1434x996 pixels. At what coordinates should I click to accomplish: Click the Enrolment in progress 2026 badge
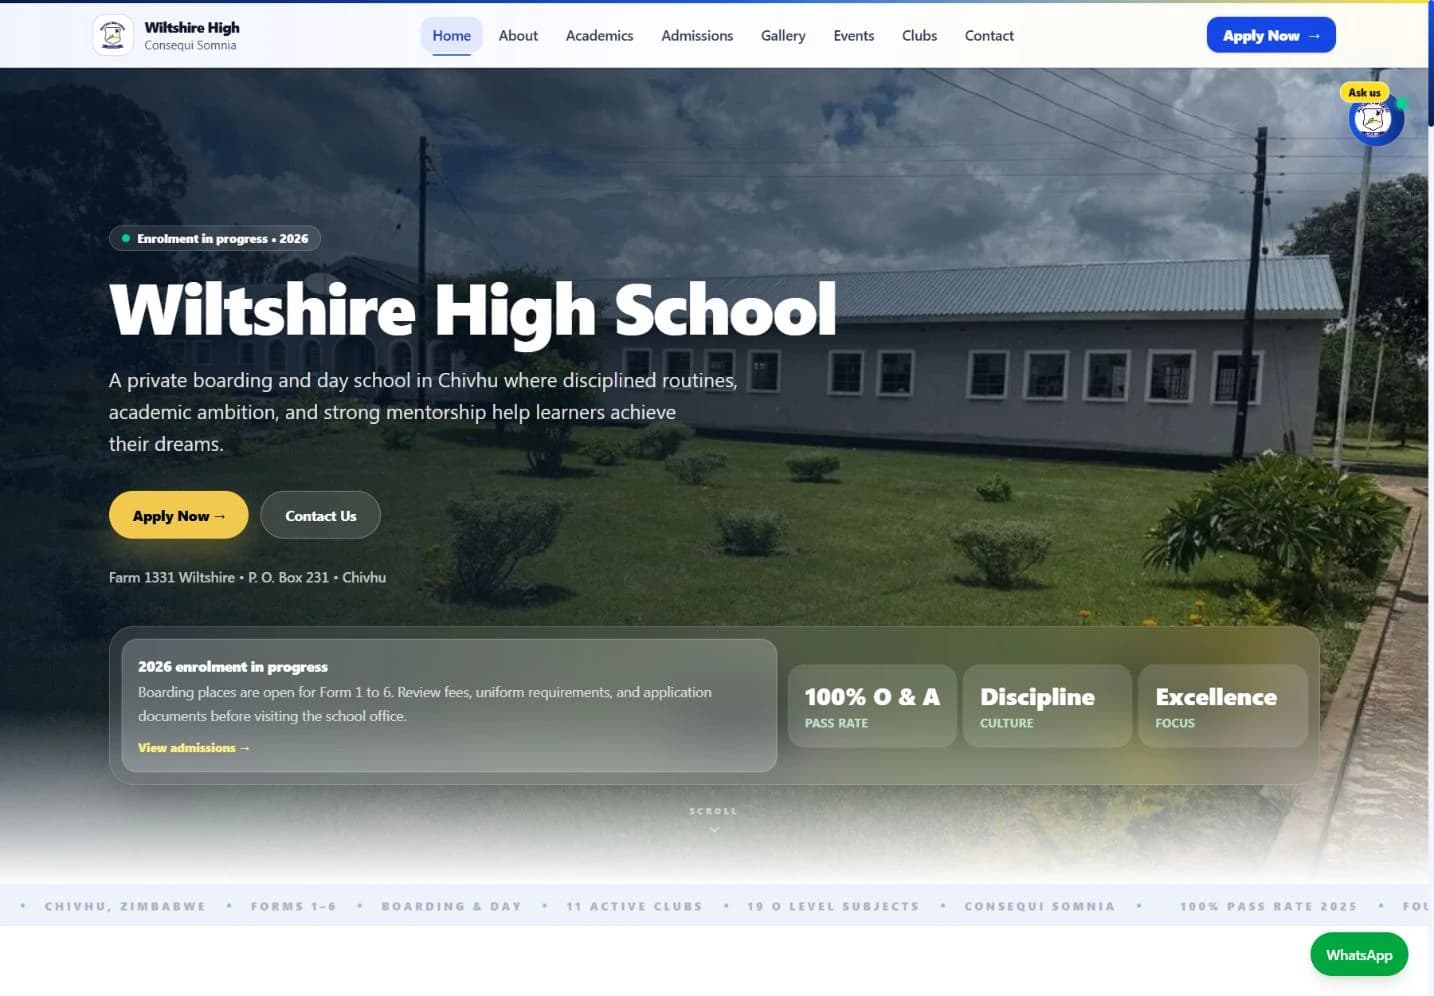(x=215, y=238)
